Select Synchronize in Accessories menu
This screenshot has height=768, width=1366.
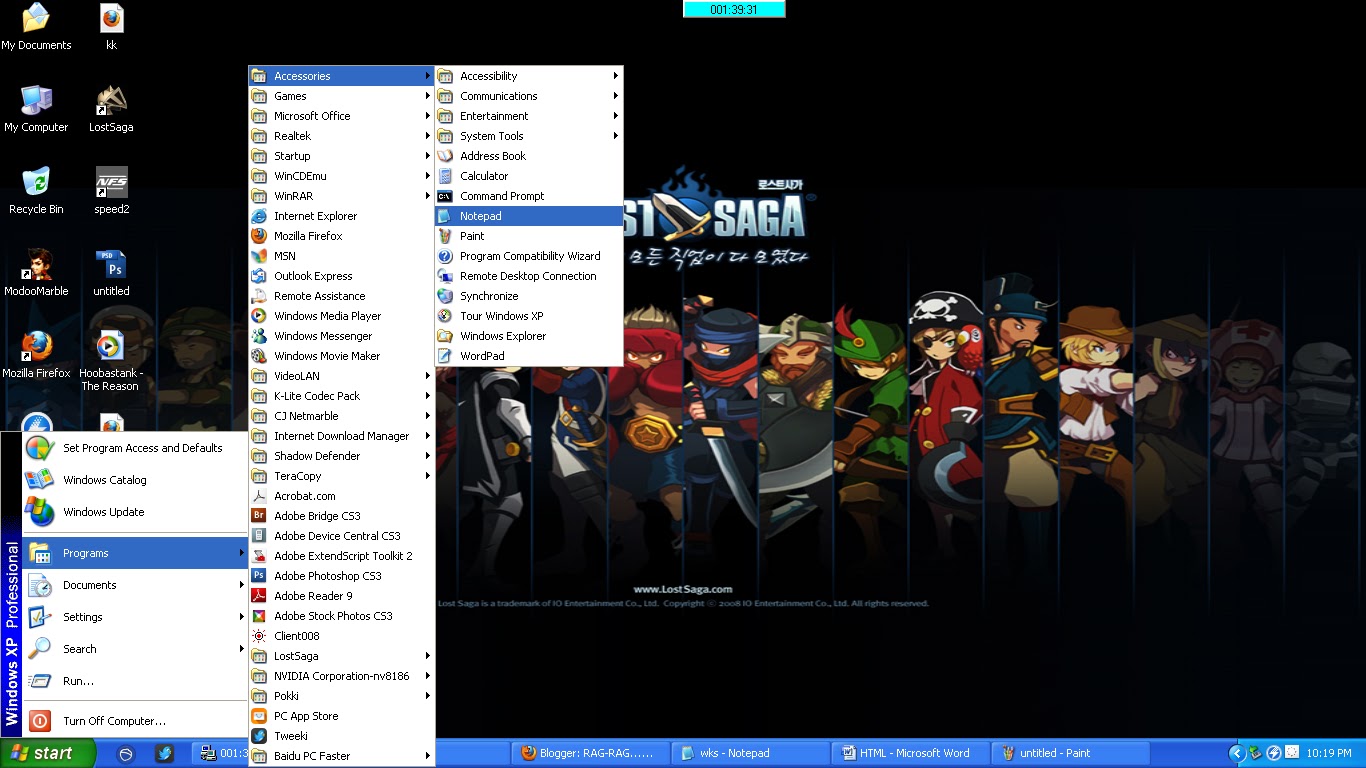pyautogui.click(x=529, y=296)
